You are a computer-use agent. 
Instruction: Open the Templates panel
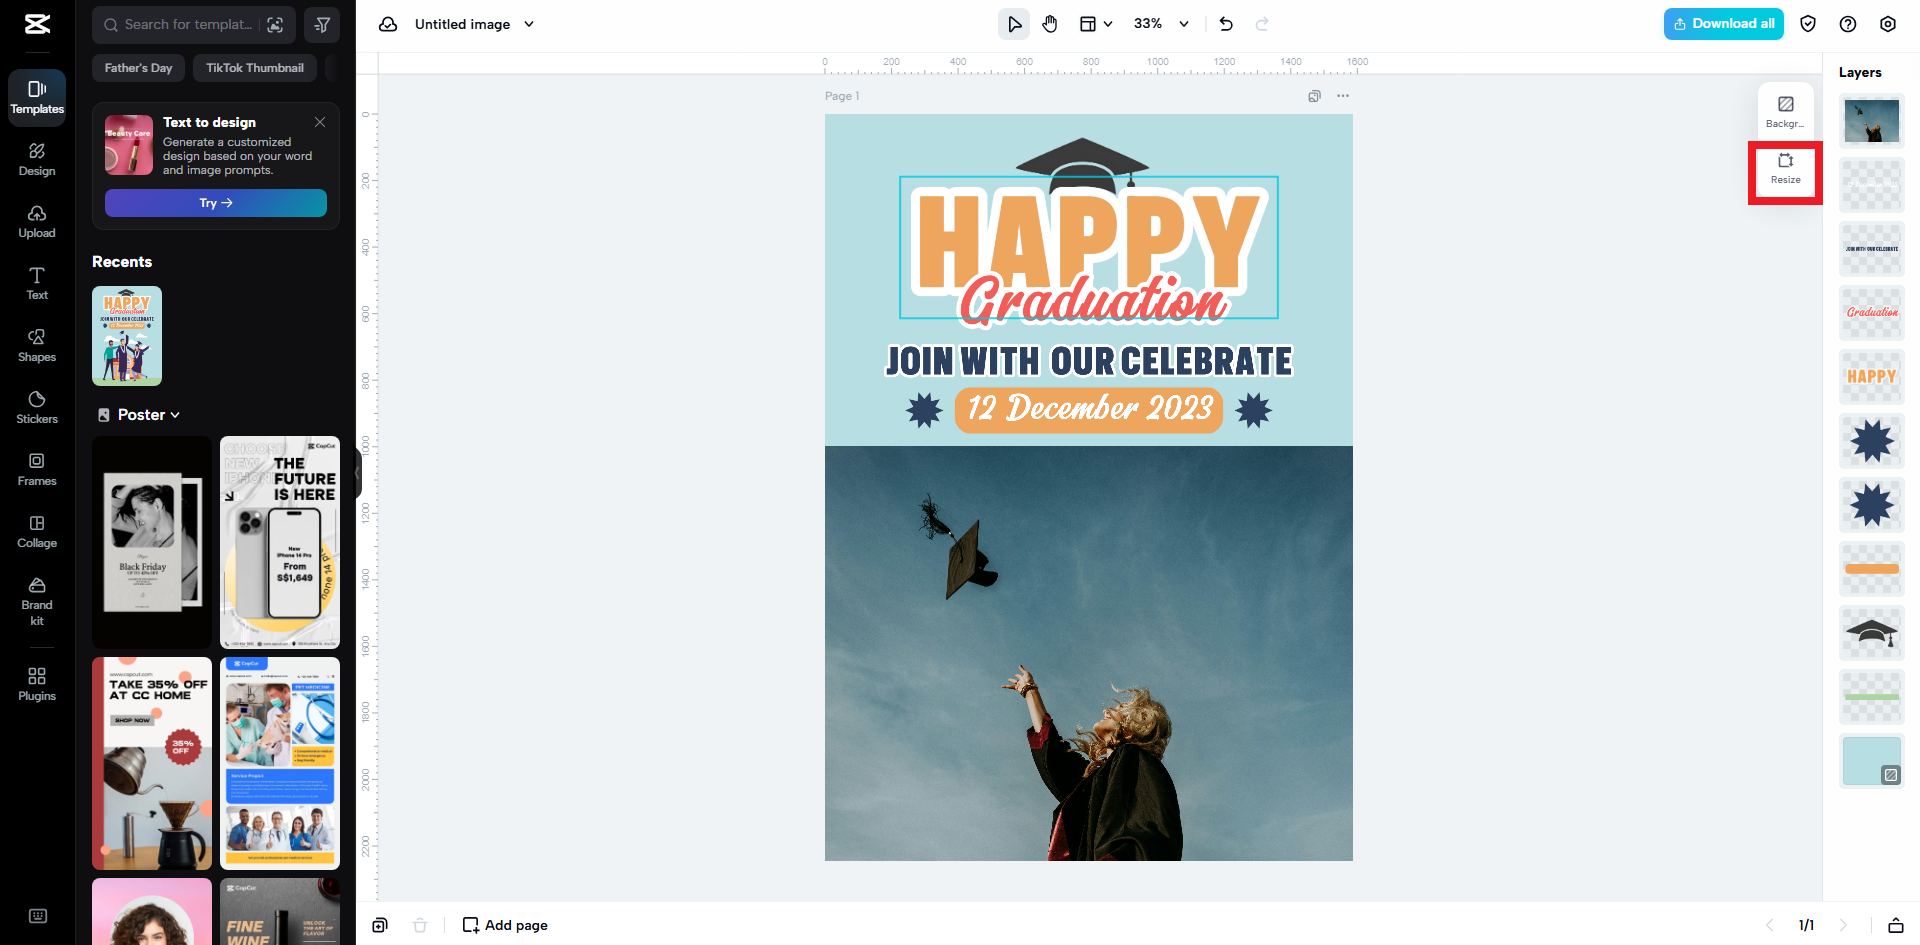point(36,98)
